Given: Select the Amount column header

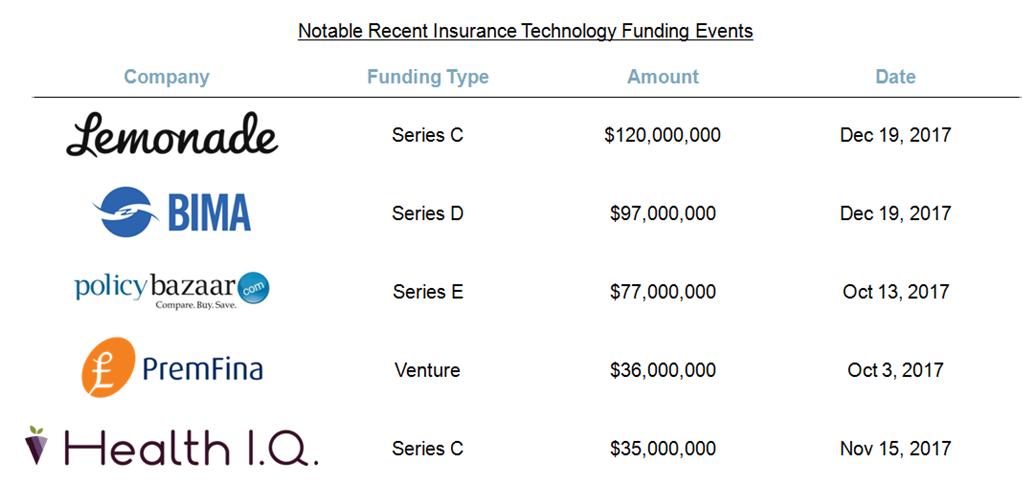Looking at the screenshot, I should (x=663, y=77).
